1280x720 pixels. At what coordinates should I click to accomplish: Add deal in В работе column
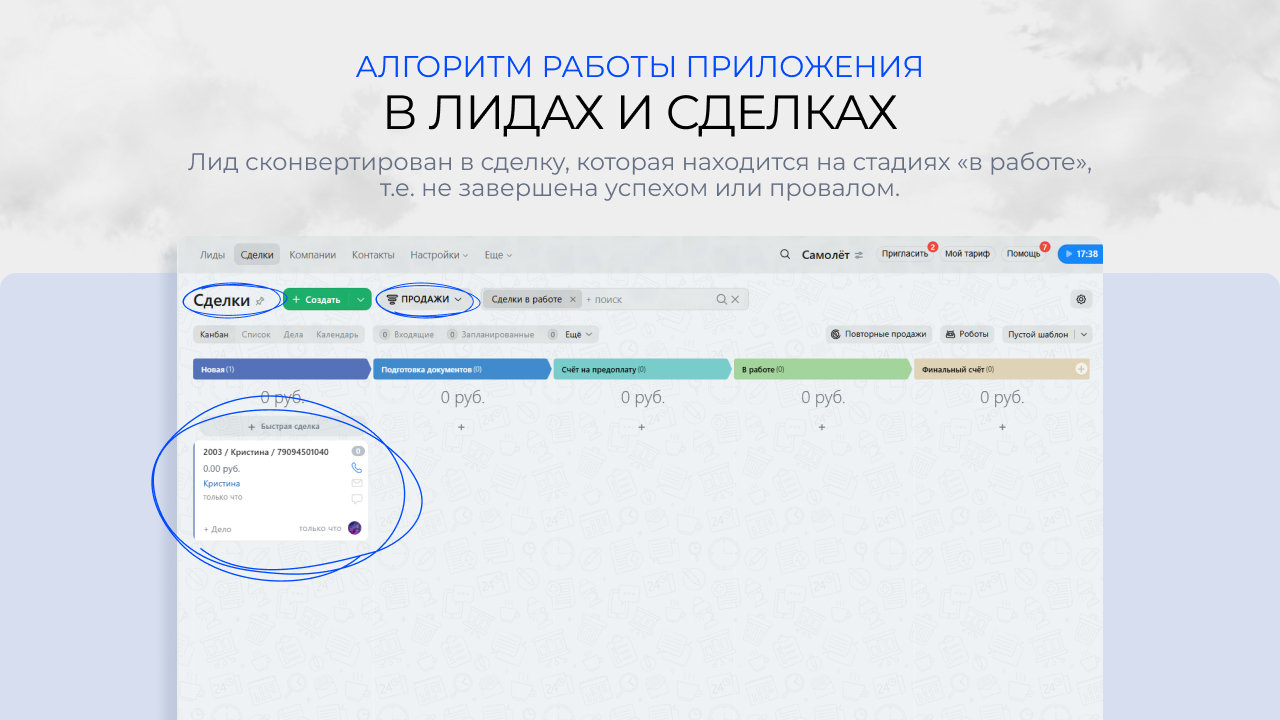[822, 427]
